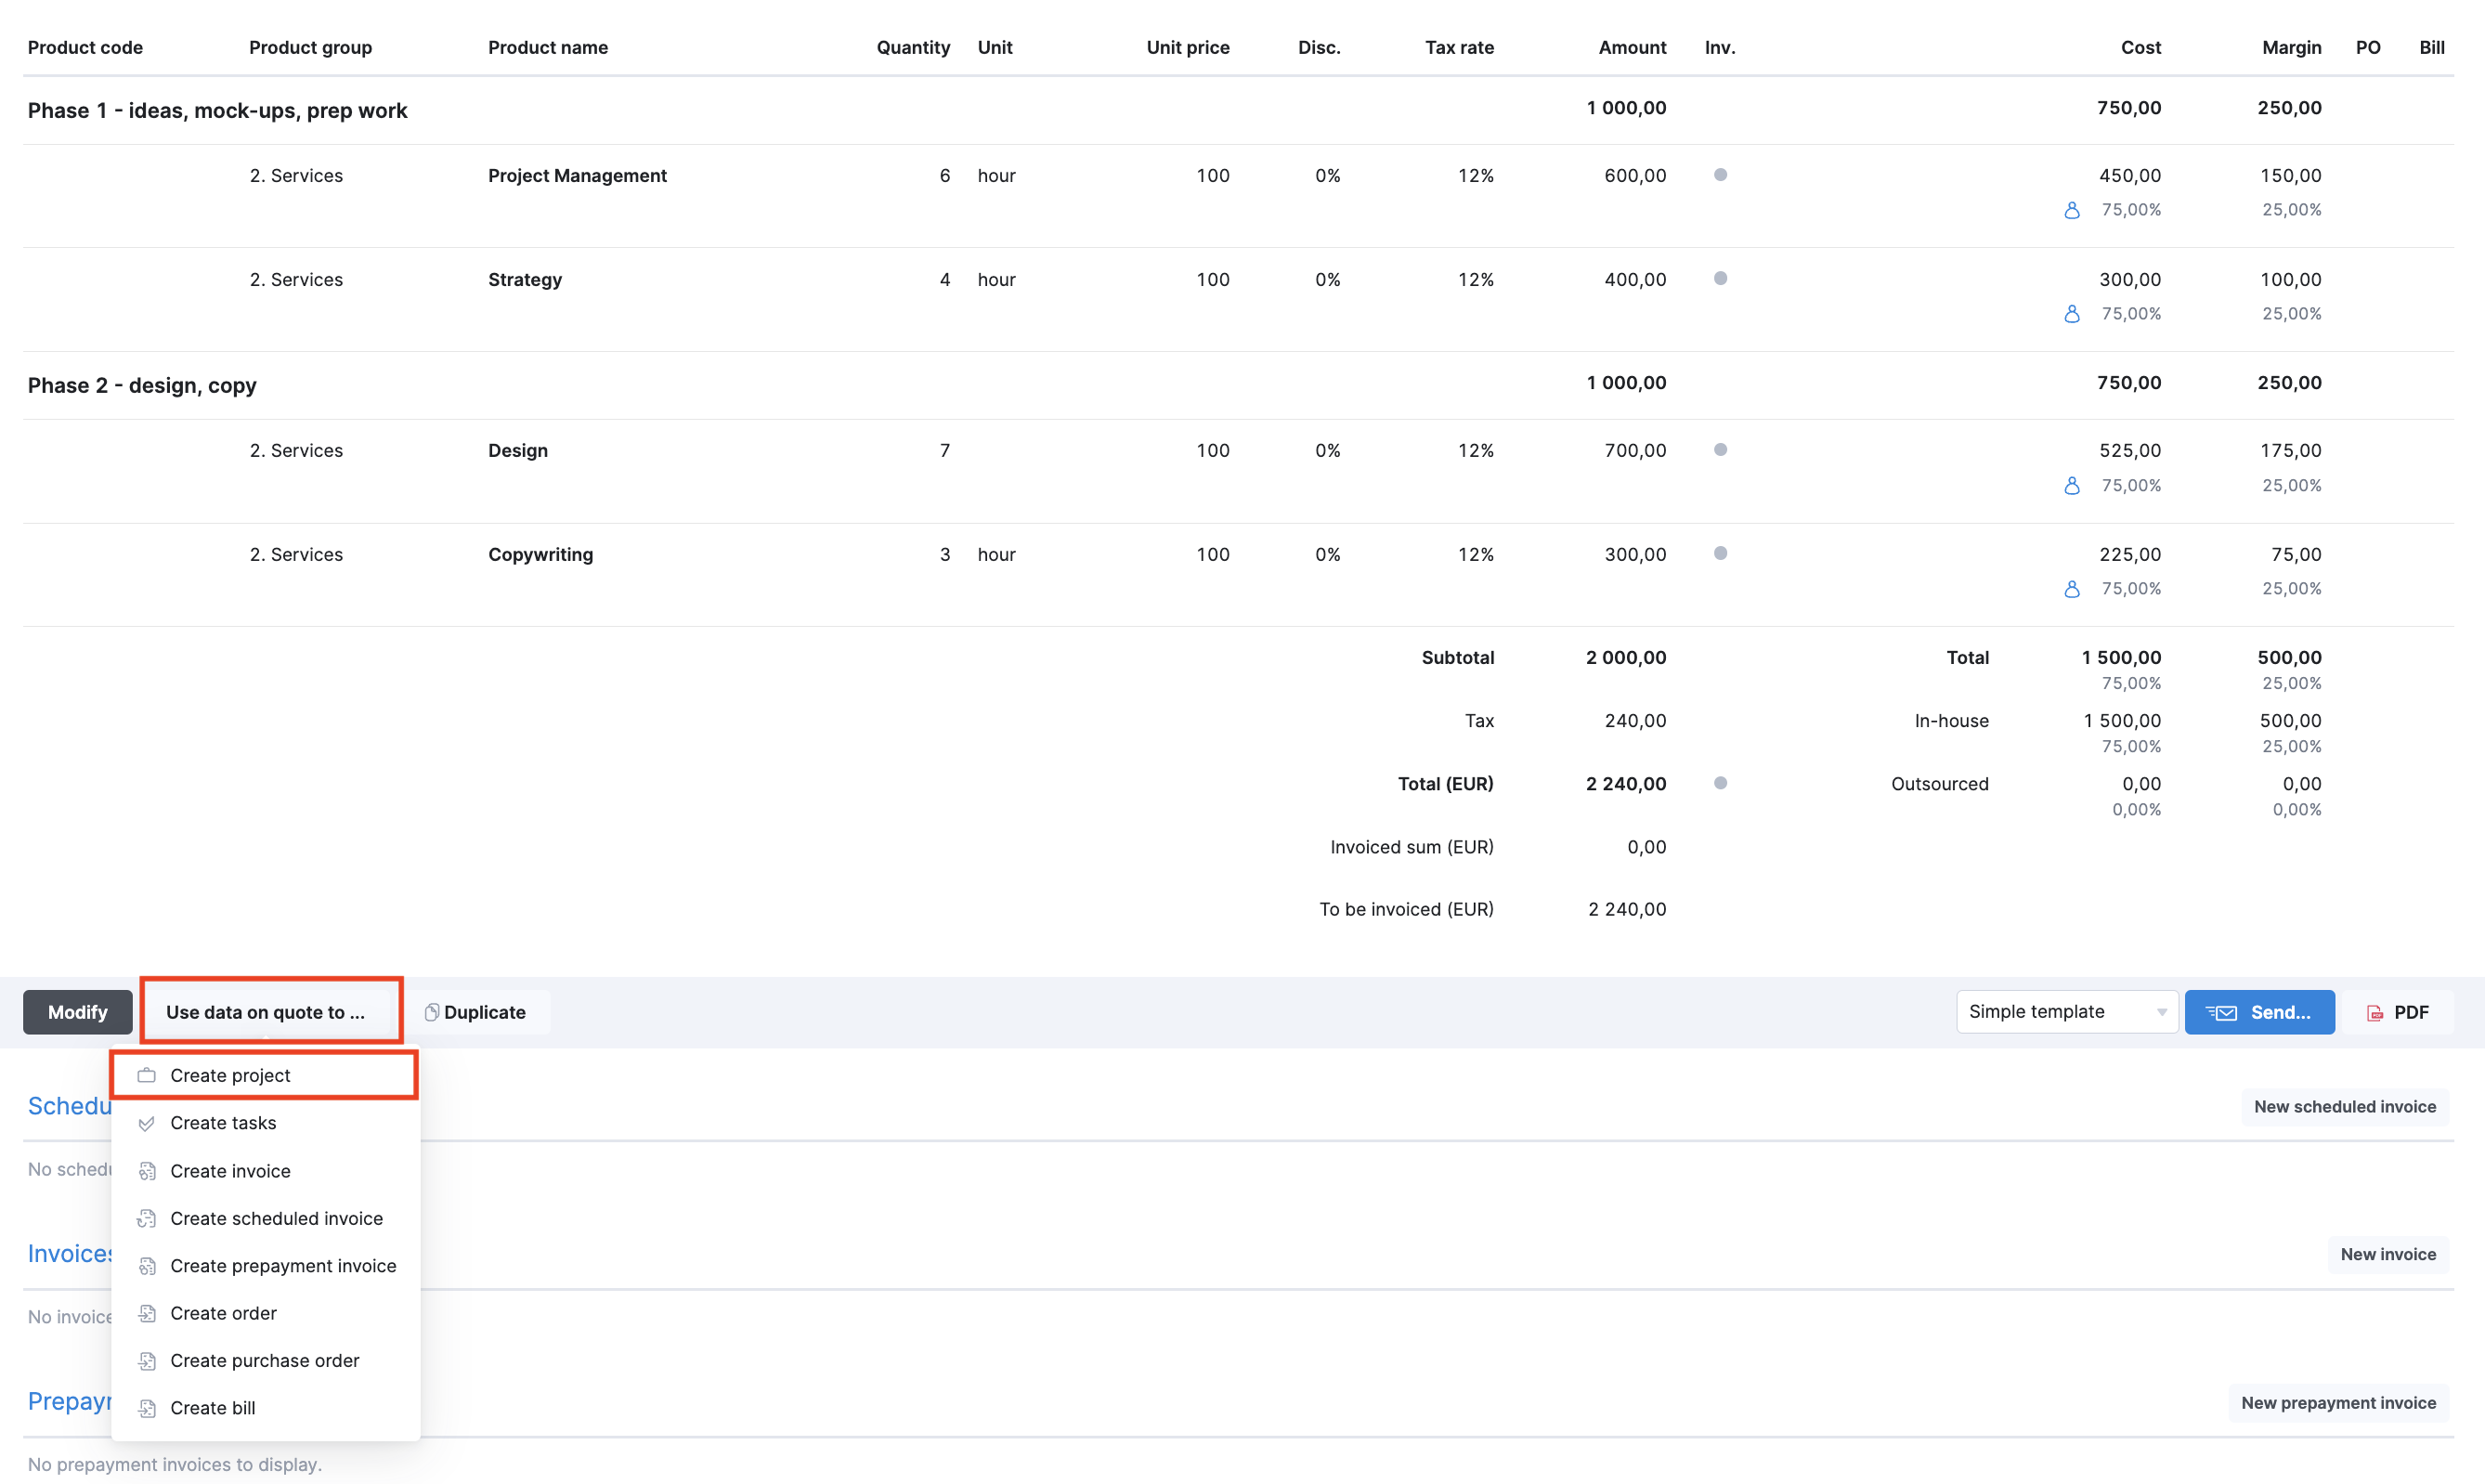Click the Tax value 240,00
The width and height of the screenshot is (2485, 1484).
[1635, 720]
